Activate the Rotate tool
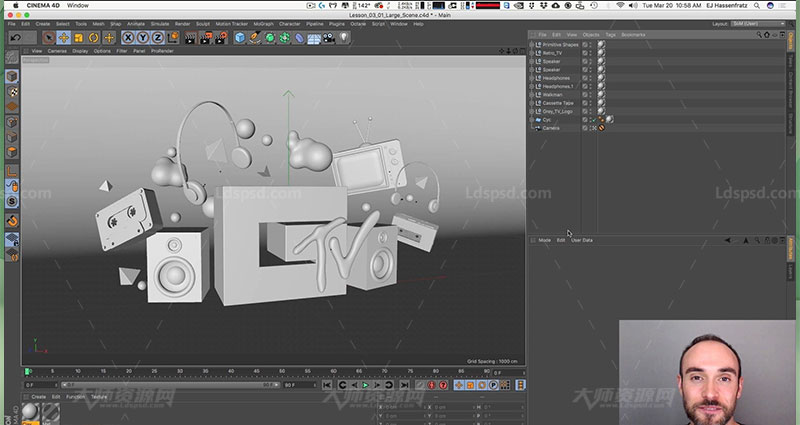Viewport: 800px width, 425px height. coord(93,37)
